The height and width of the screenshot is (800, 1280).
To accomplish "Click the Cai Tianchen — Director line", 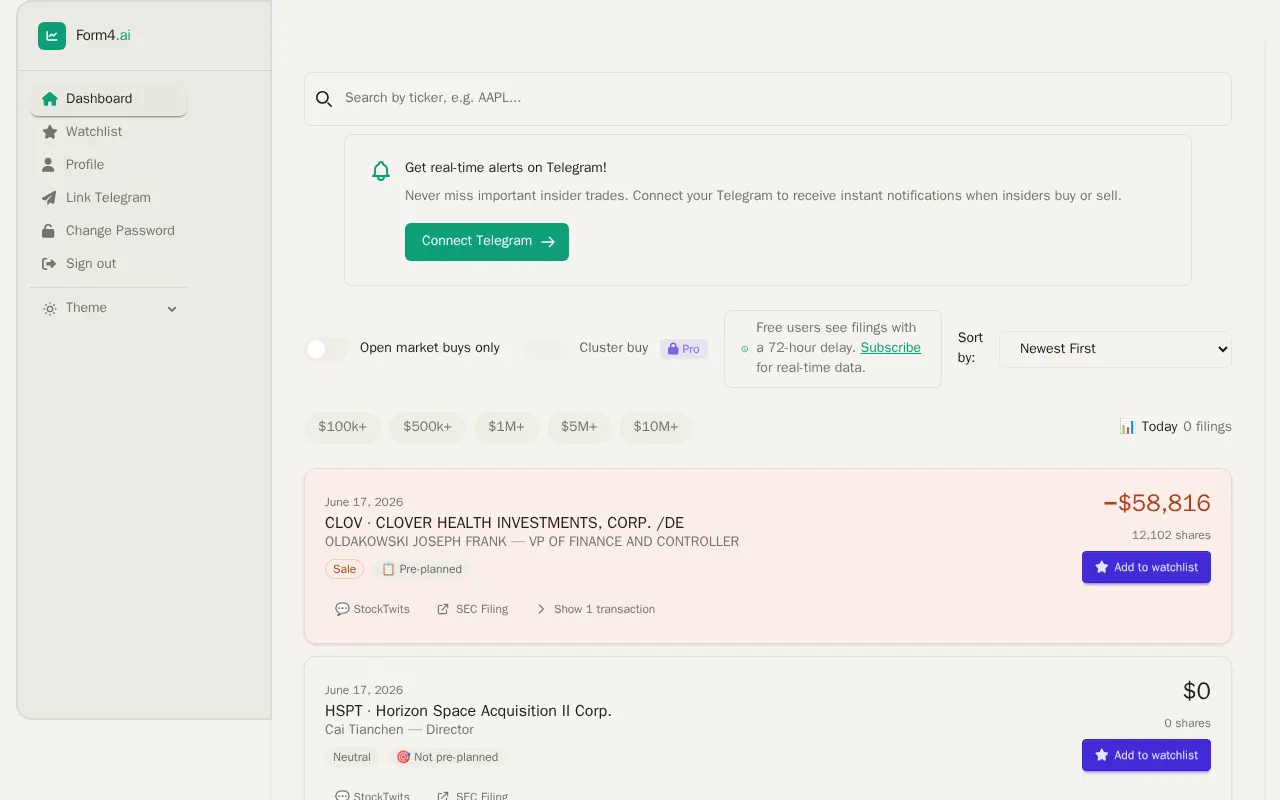I will click(x=399, y=730).
